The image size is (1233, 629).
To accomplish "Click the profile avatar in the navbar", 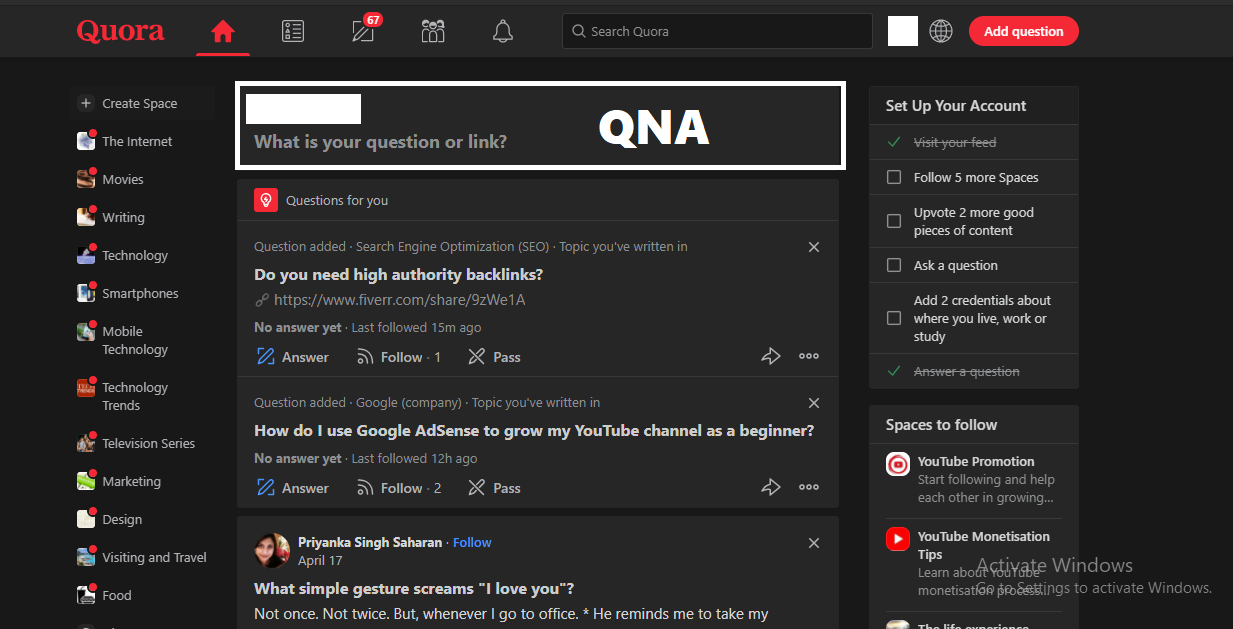I will pos(903,31).
